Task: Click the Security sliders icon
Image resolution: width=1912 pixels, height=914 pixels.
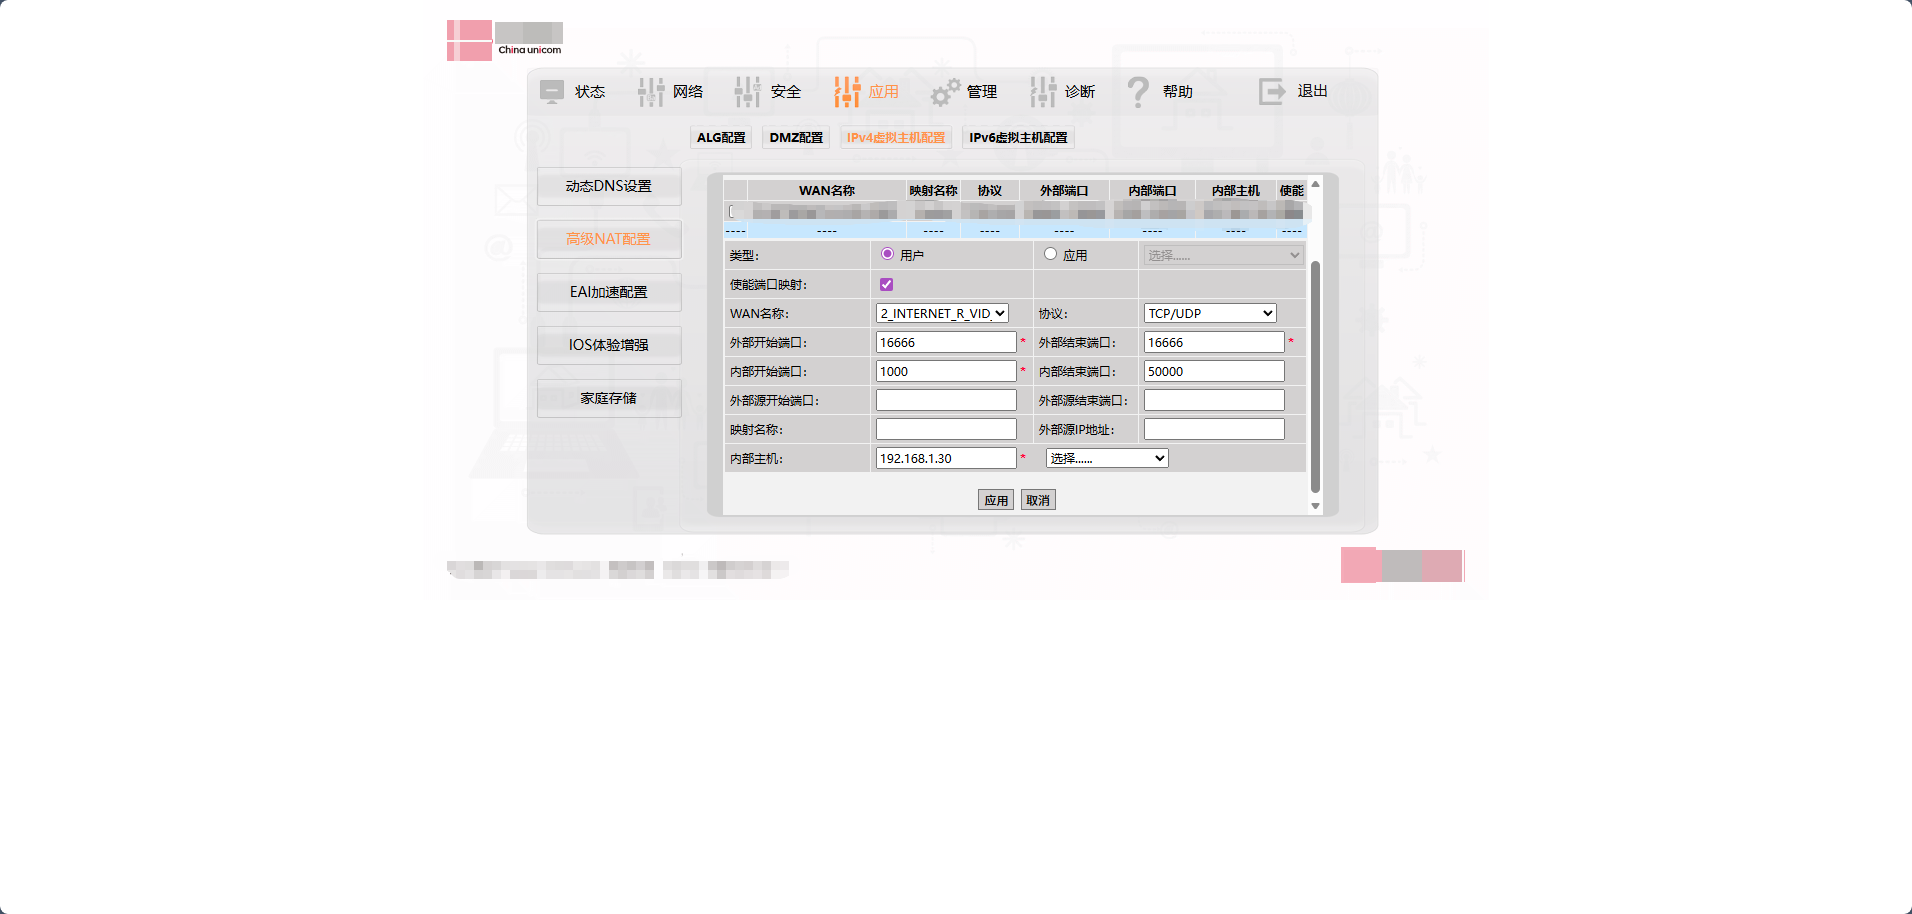Action: pos(748,92)
